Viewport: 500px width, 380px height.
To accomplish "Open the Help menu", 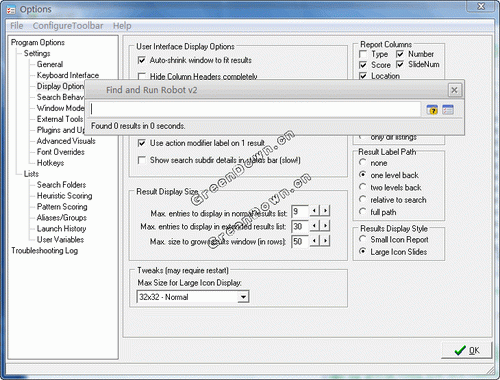I will (x=122, y=26).
